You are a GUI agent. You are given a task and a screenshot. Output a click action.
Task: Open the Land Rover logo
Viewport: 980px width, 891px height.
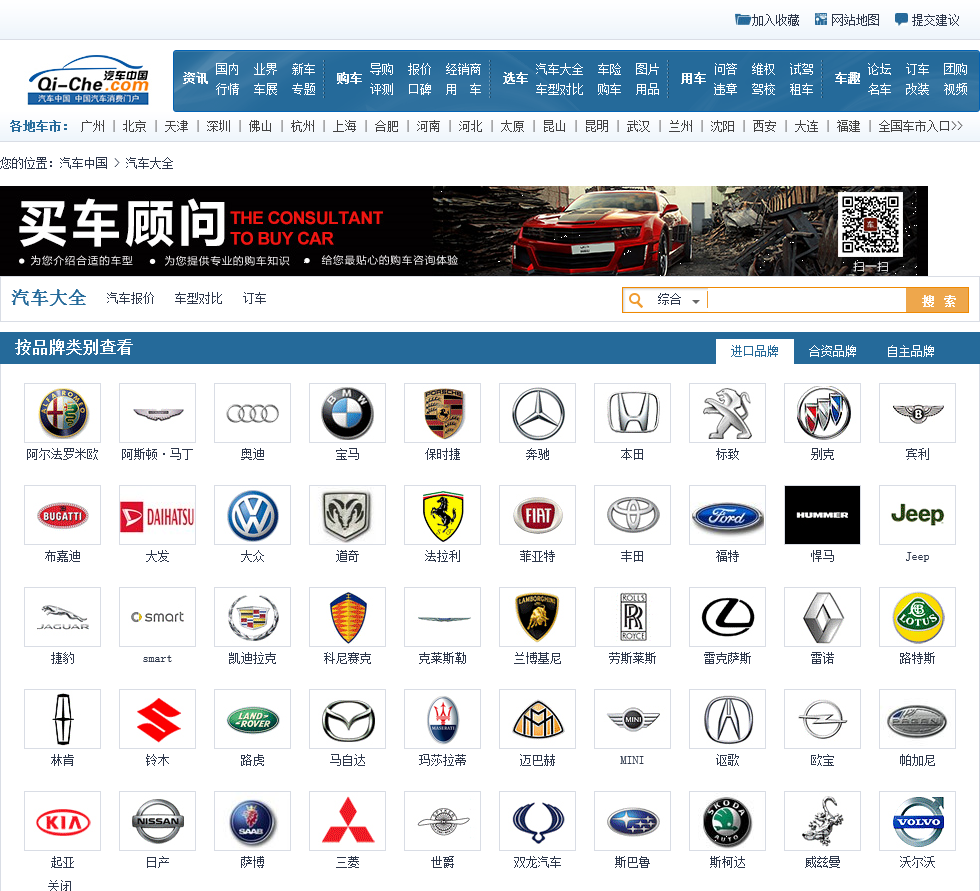click(252, 719)
